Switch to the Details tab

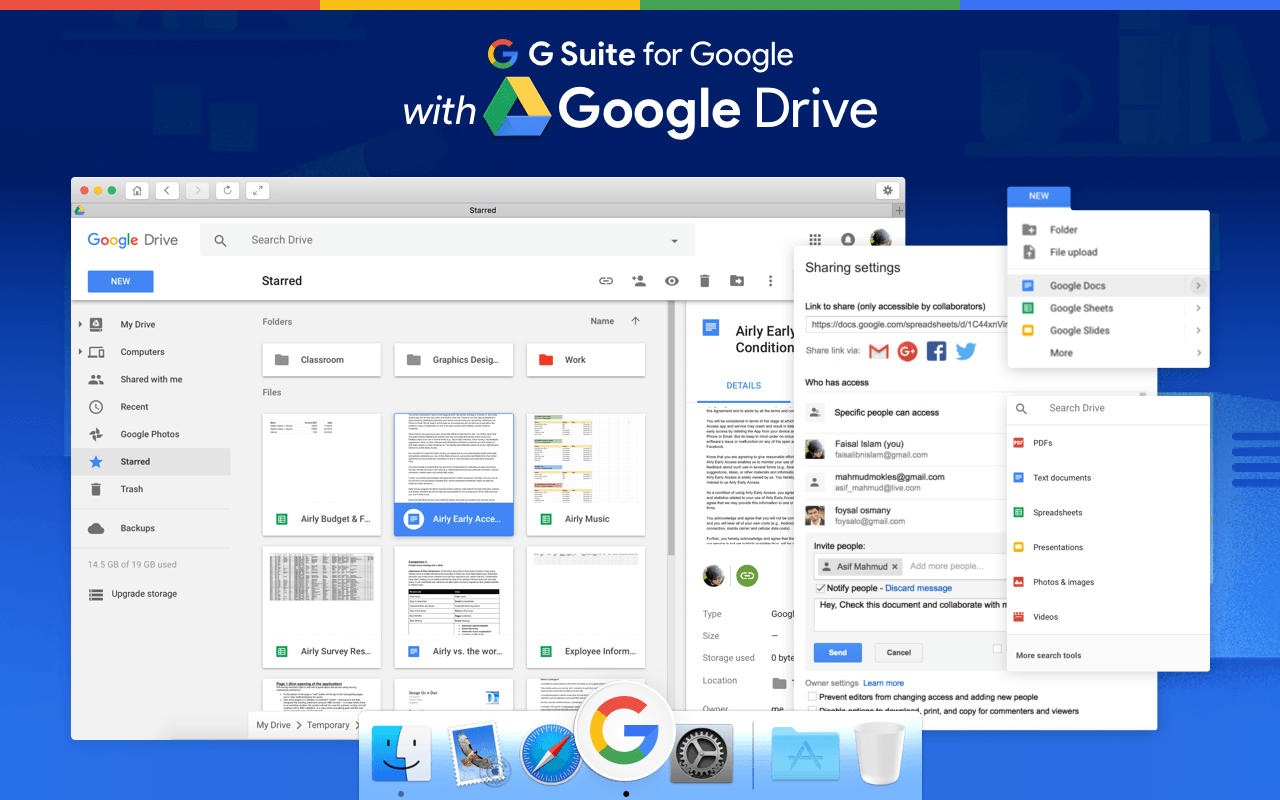pyautogui.click(x=743, y=385)
